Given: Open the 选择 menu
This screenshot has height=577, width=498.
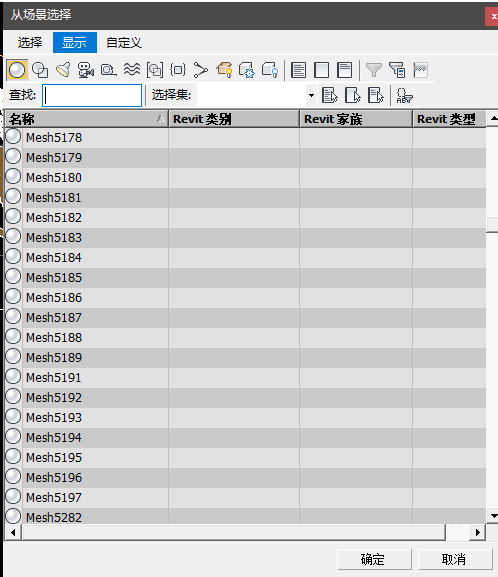Looking at the screenshot, I should (x=30, y=43).
